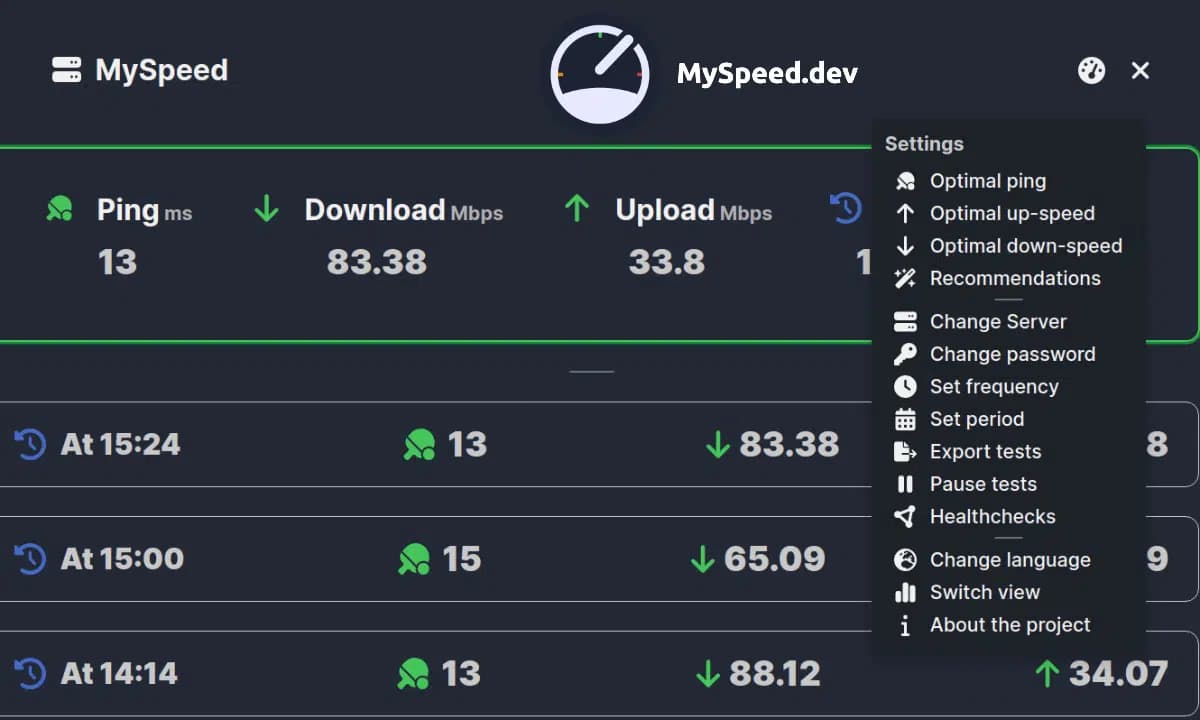
Task: Click the MySpeed server logo icon
Action: 67,70
